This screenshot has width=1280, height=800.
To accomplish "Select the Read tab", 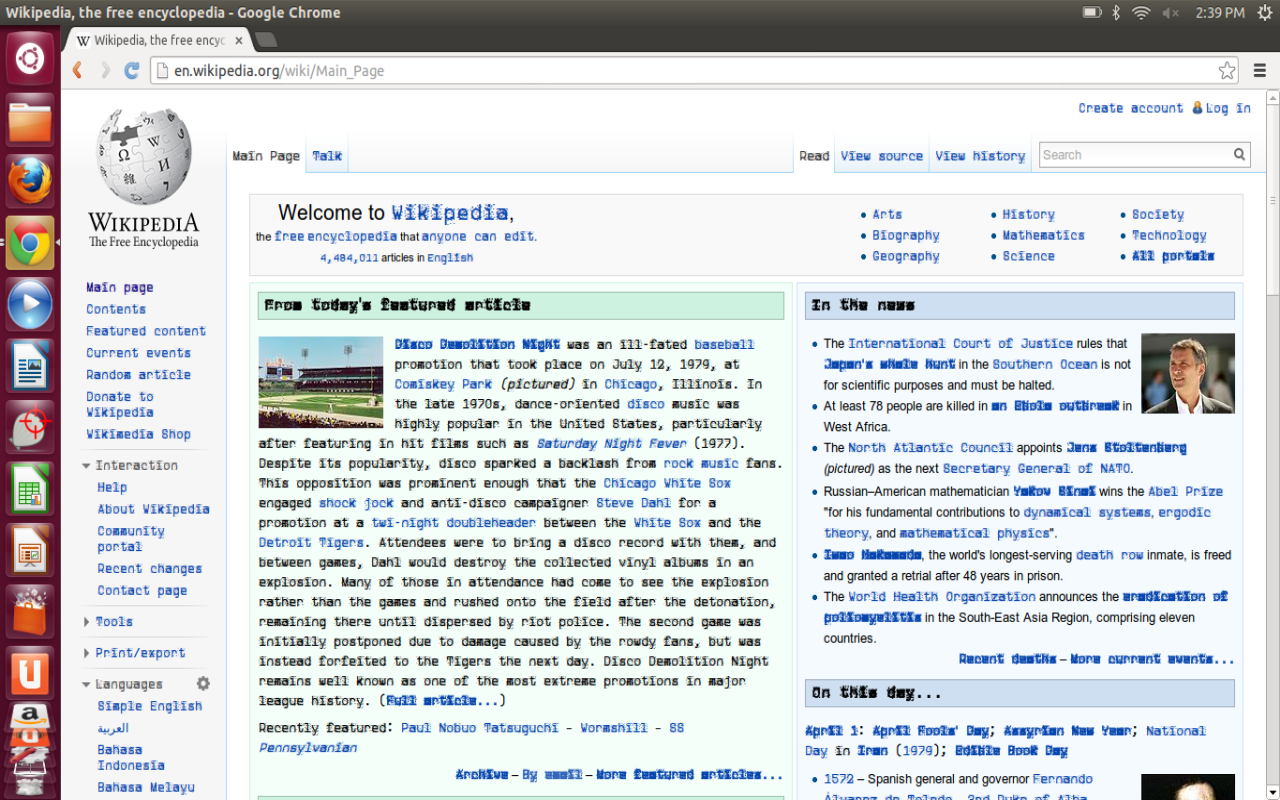I will (814, 156).
